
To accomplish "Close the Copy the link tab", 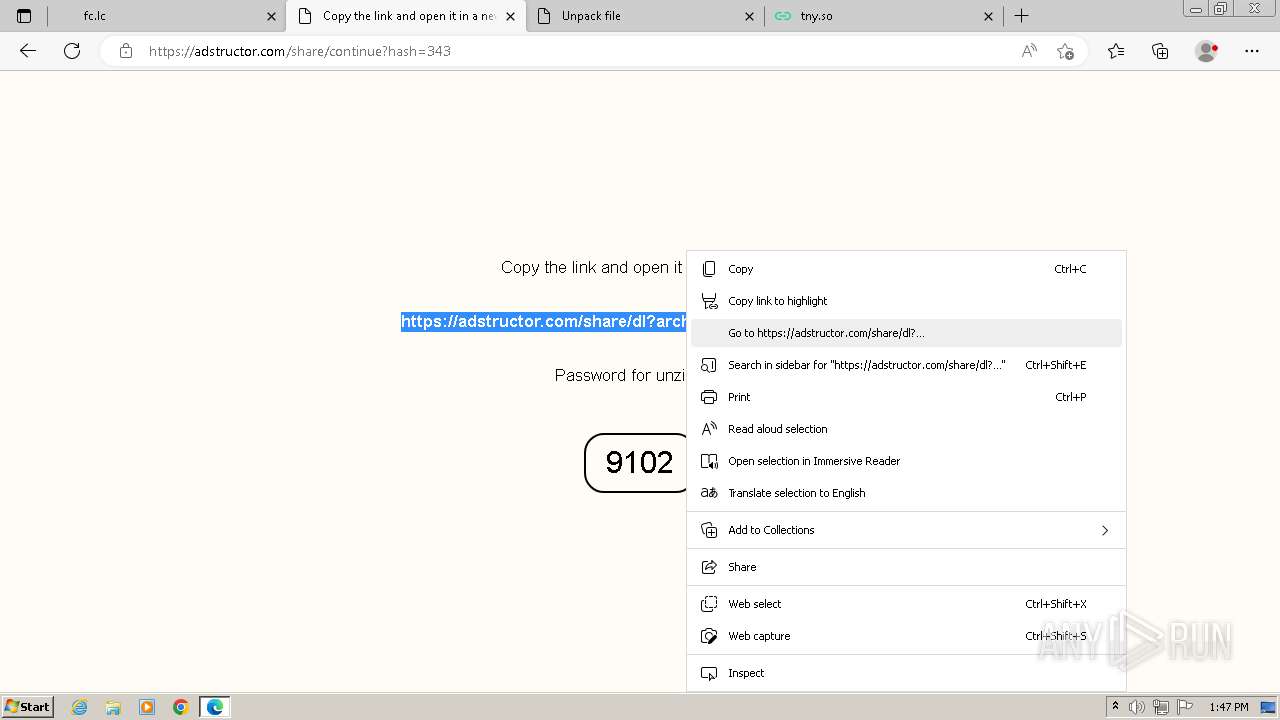I will [x=511, y=16].
